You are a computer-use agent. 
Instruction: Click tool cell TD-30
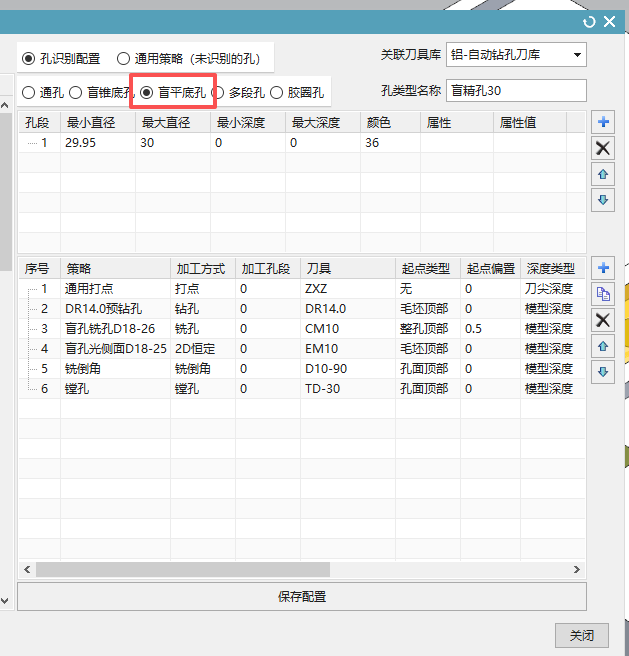[x=348, y=389]
